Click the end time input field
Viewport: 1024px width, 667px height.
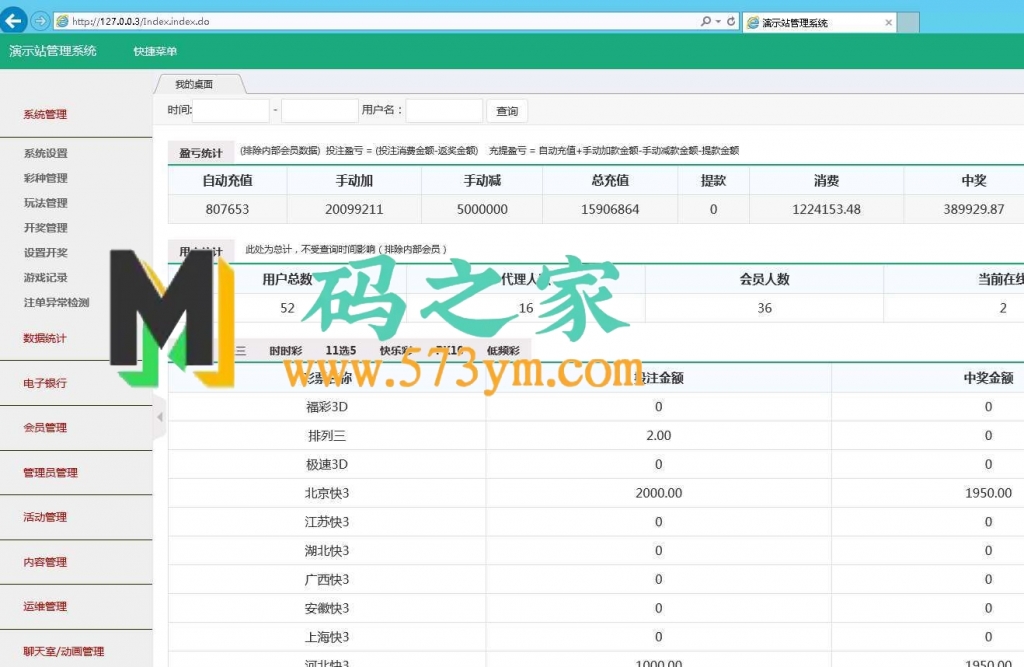click(319, 110)
